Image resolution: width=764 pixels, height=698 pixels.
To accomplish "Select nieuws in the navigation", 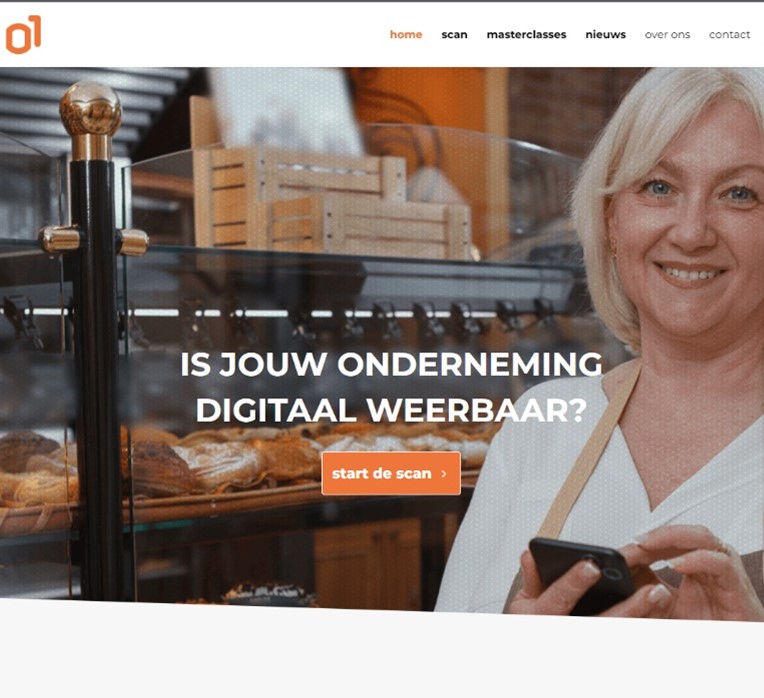I will point(605,35).
